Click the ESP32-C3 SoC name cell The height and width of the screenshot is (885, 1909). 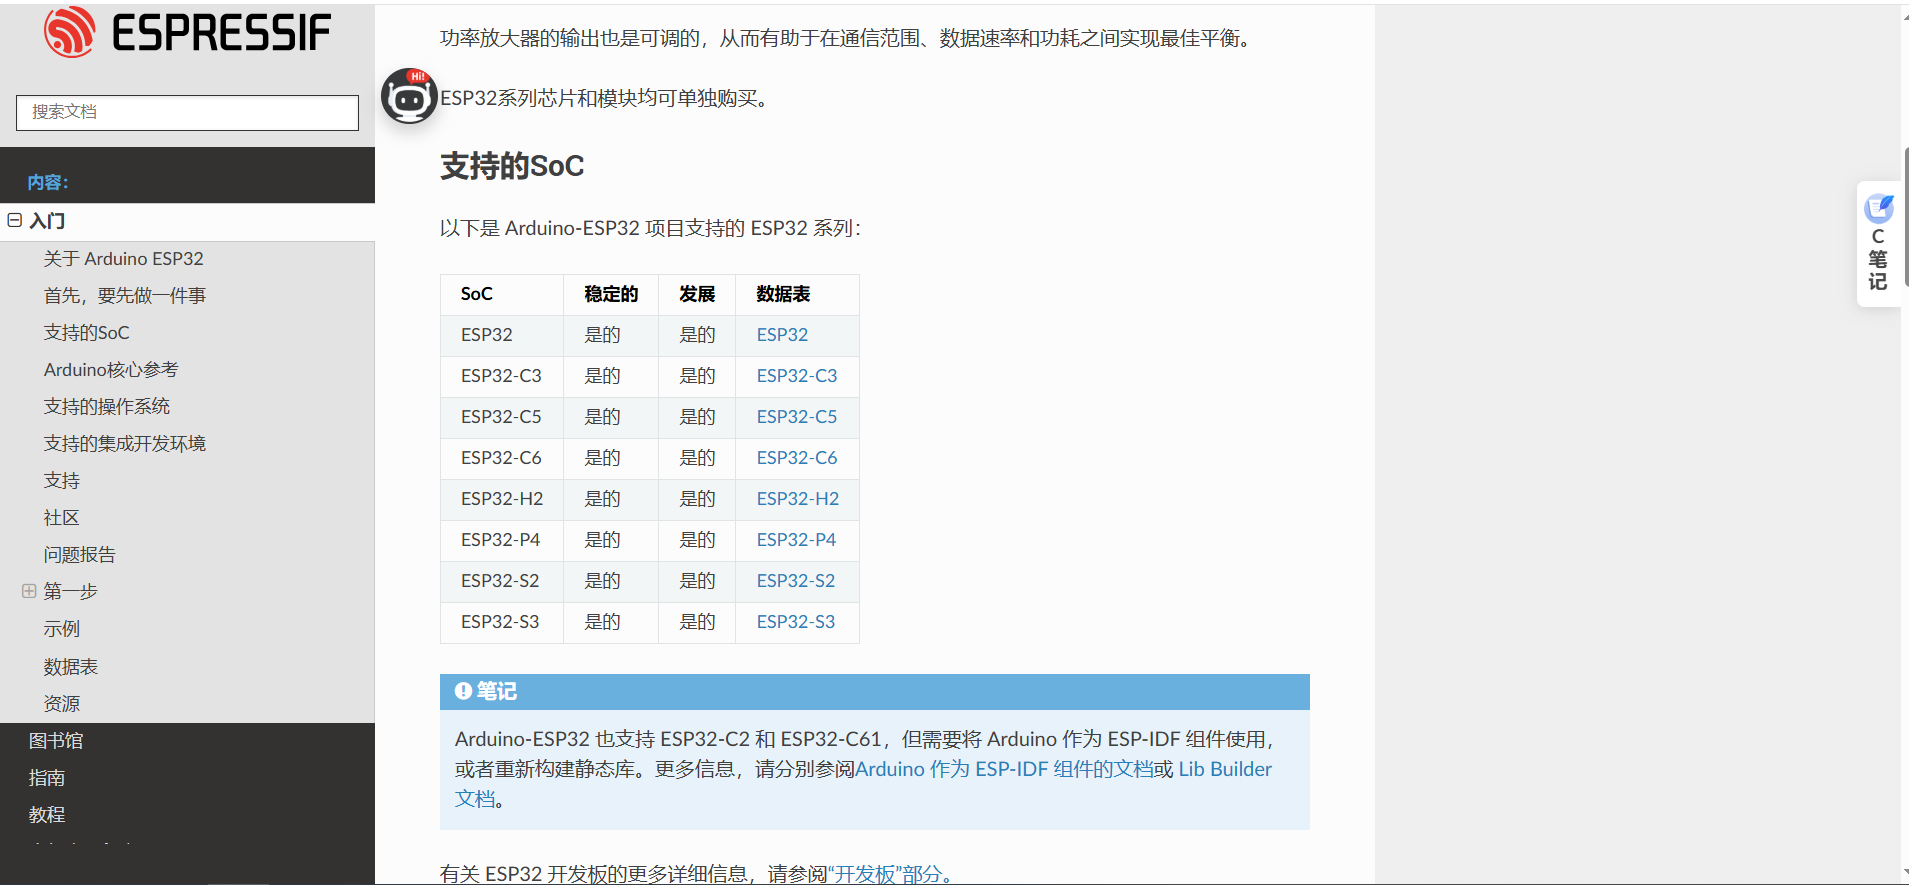click(501, 376)
